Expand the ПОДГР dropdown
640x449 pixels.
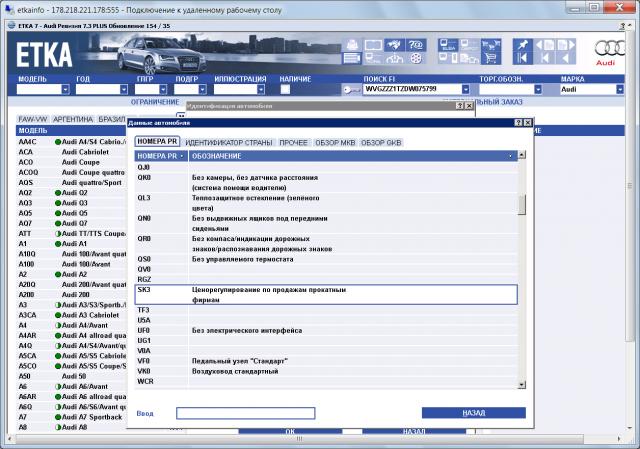(x=202, y=89)
